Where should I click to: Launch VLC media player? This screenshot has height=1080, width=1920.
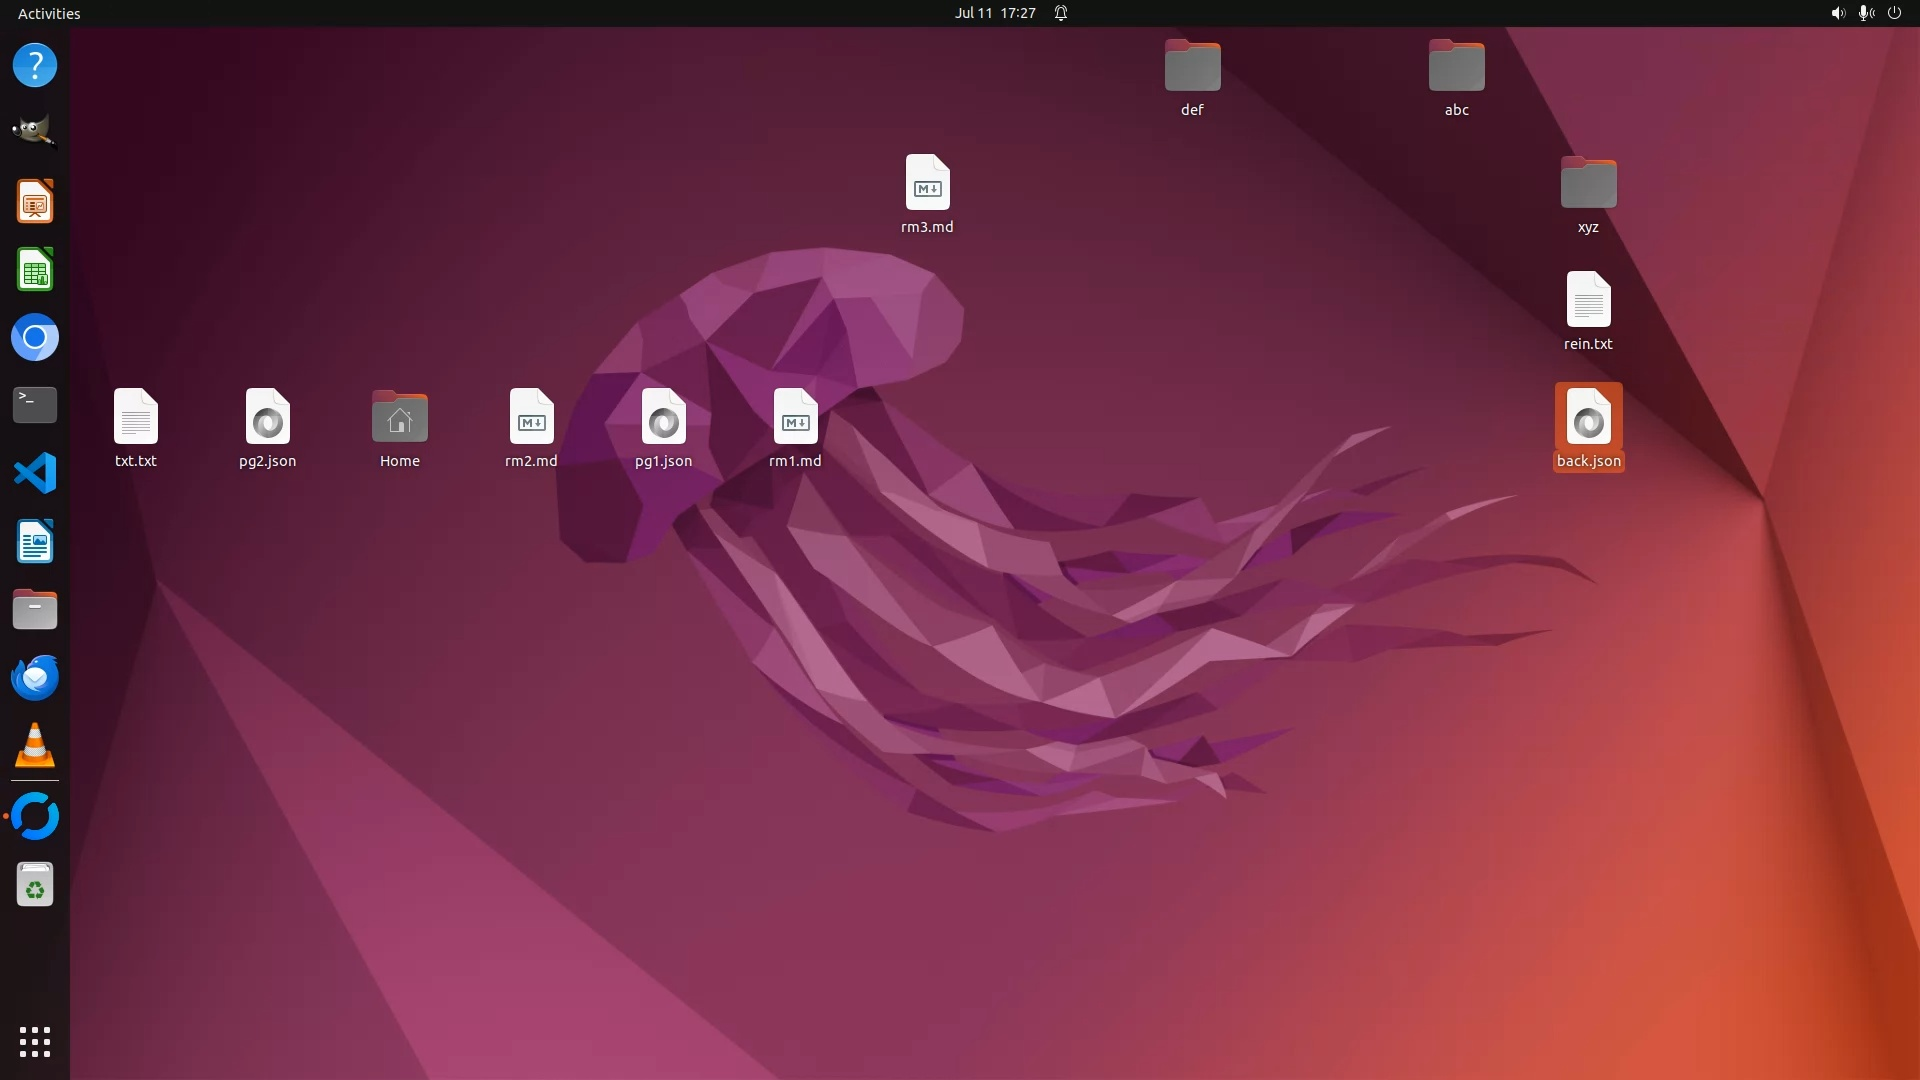[x=34, y=746]
